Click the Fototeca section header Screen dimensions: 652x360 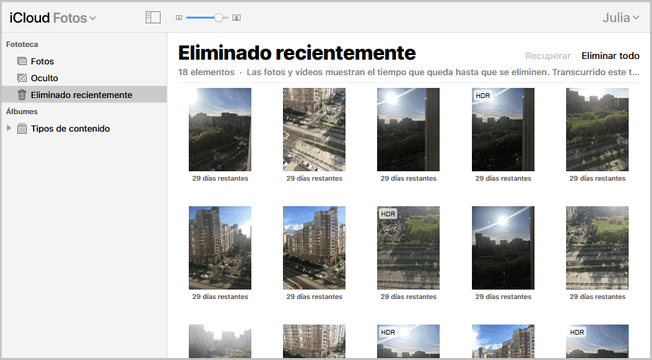coord(22,44)
